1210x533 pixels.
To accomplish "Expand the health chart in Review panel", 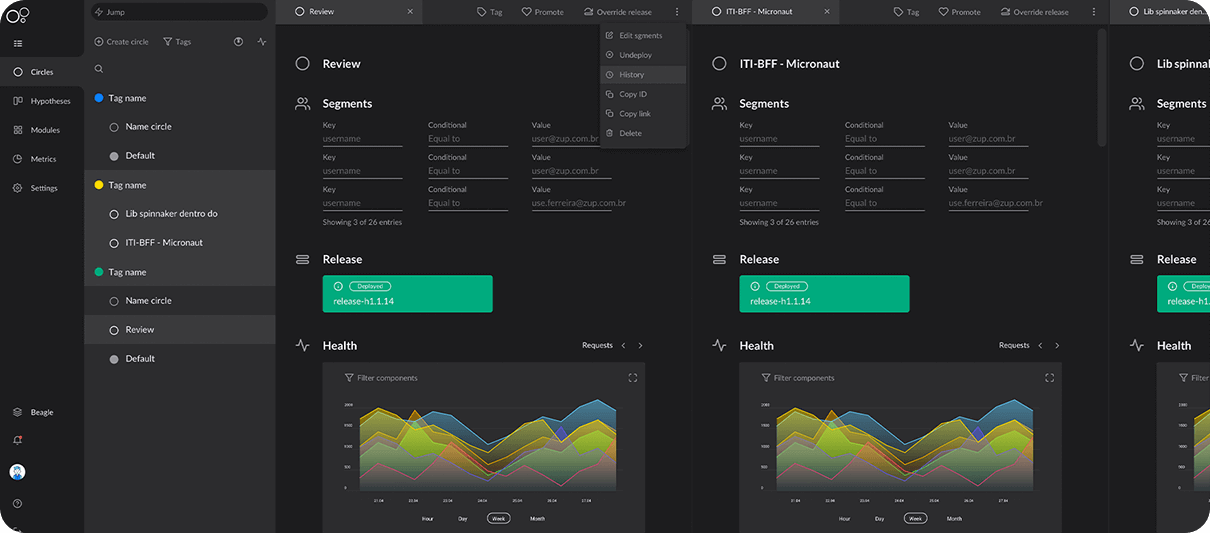I will click(x=632, y=378).
